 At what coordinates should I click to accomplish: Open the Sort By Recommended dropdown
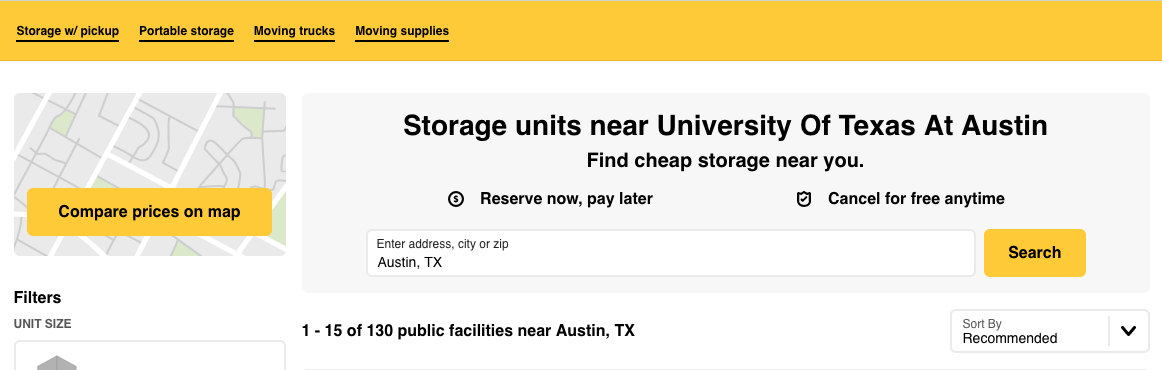tap(1050, 331)
